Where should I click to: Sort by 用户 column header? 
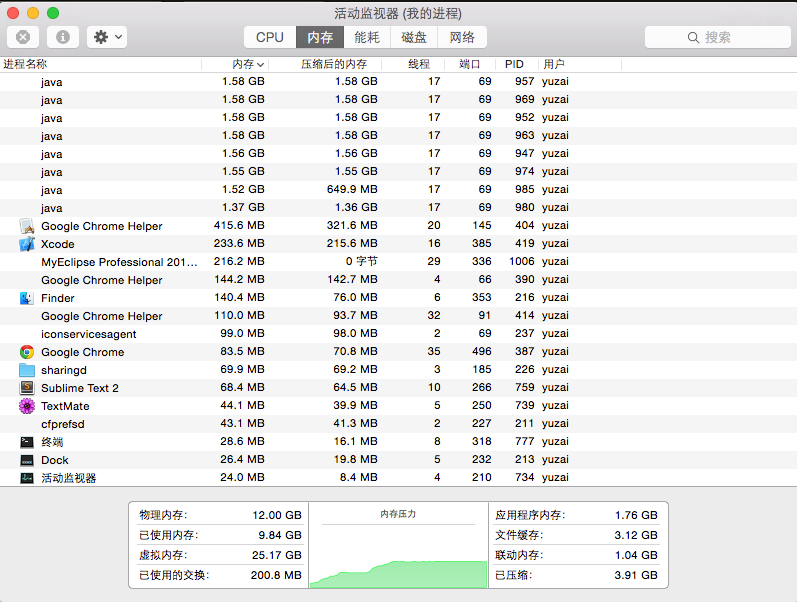pos(579,64)
